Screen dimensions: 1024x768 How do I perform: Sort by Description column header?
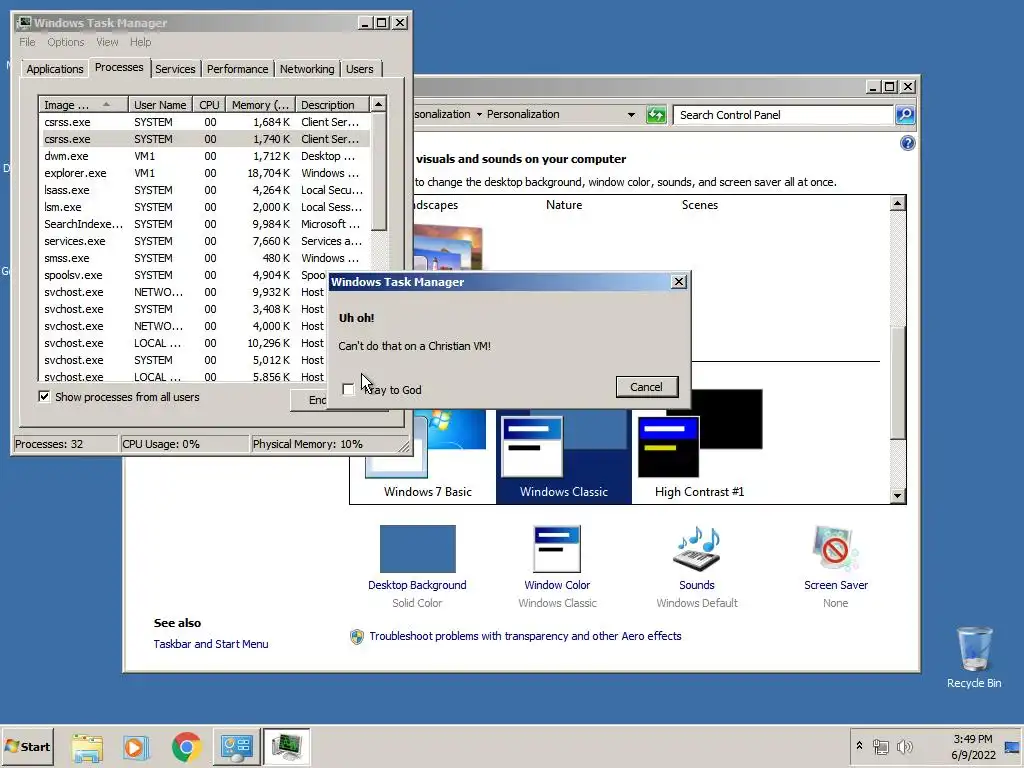332,104
